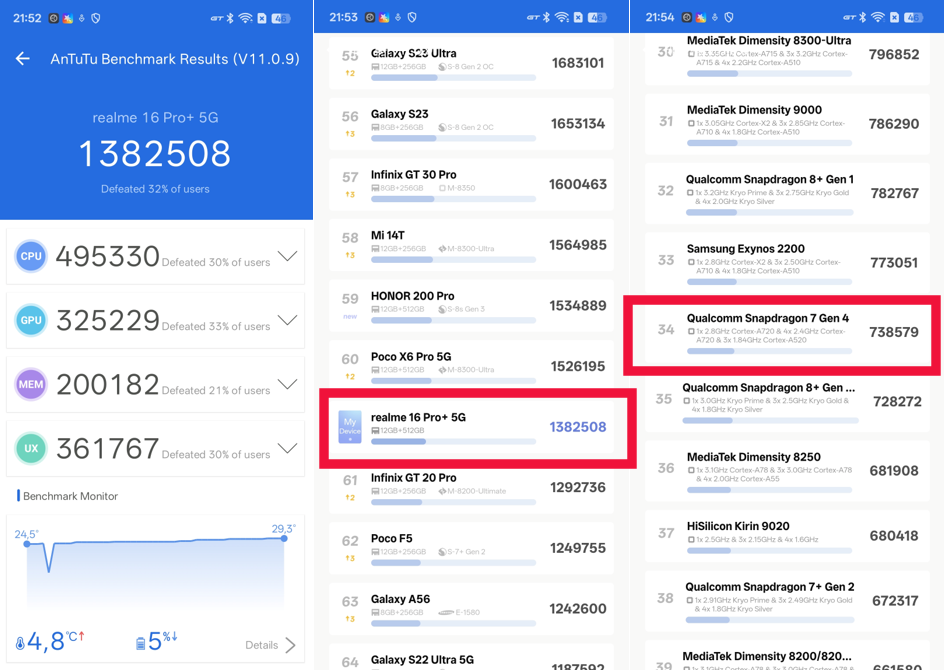944x670 pixels.
Task: Tap the Details chevron arrow
Action: [x=291, y=645]
